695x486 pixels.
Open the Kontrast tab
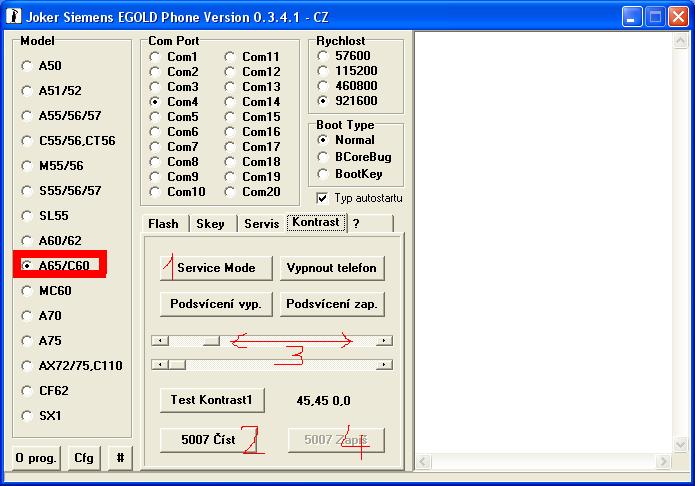tap(316, 222)
